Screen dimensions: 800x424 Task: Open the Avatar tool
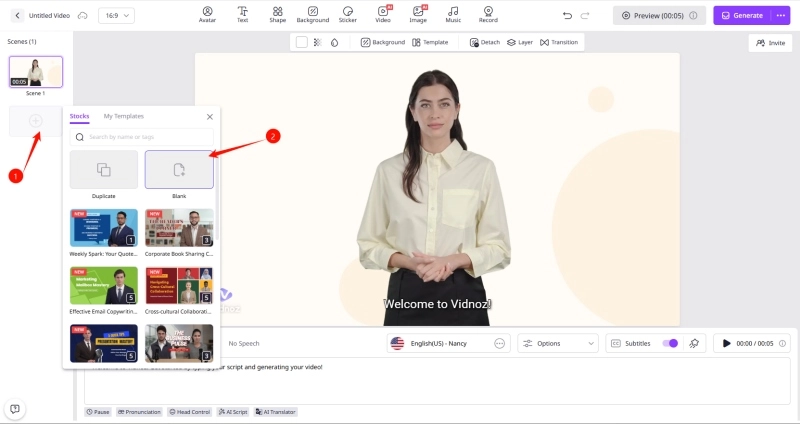(x=207, y=15)
